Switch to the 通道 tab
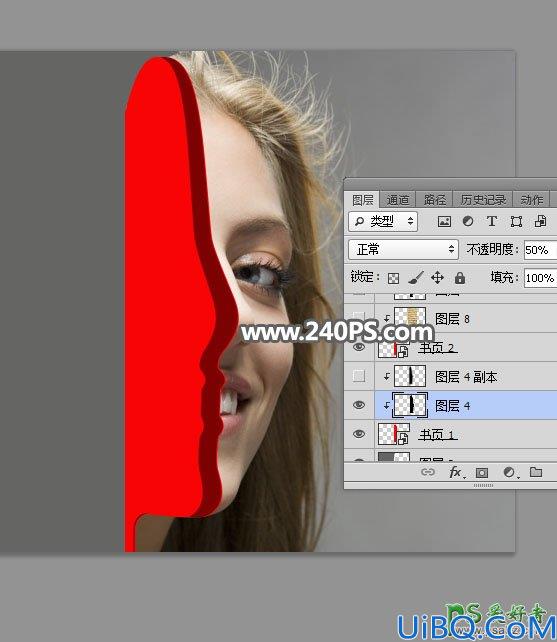The image size is (557, 642). coord(398,200)
